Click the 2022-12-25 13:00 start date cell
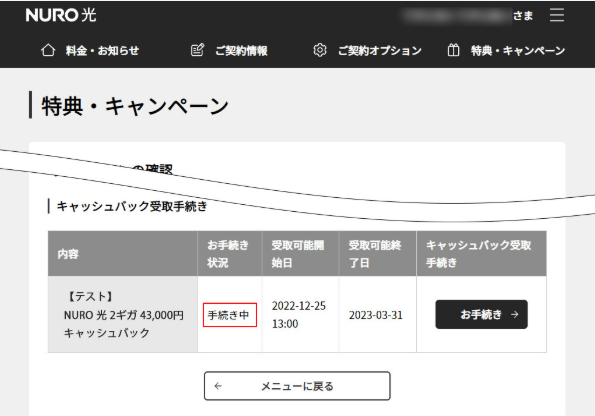Screen dimensions: 595x416 pos(300,315)
